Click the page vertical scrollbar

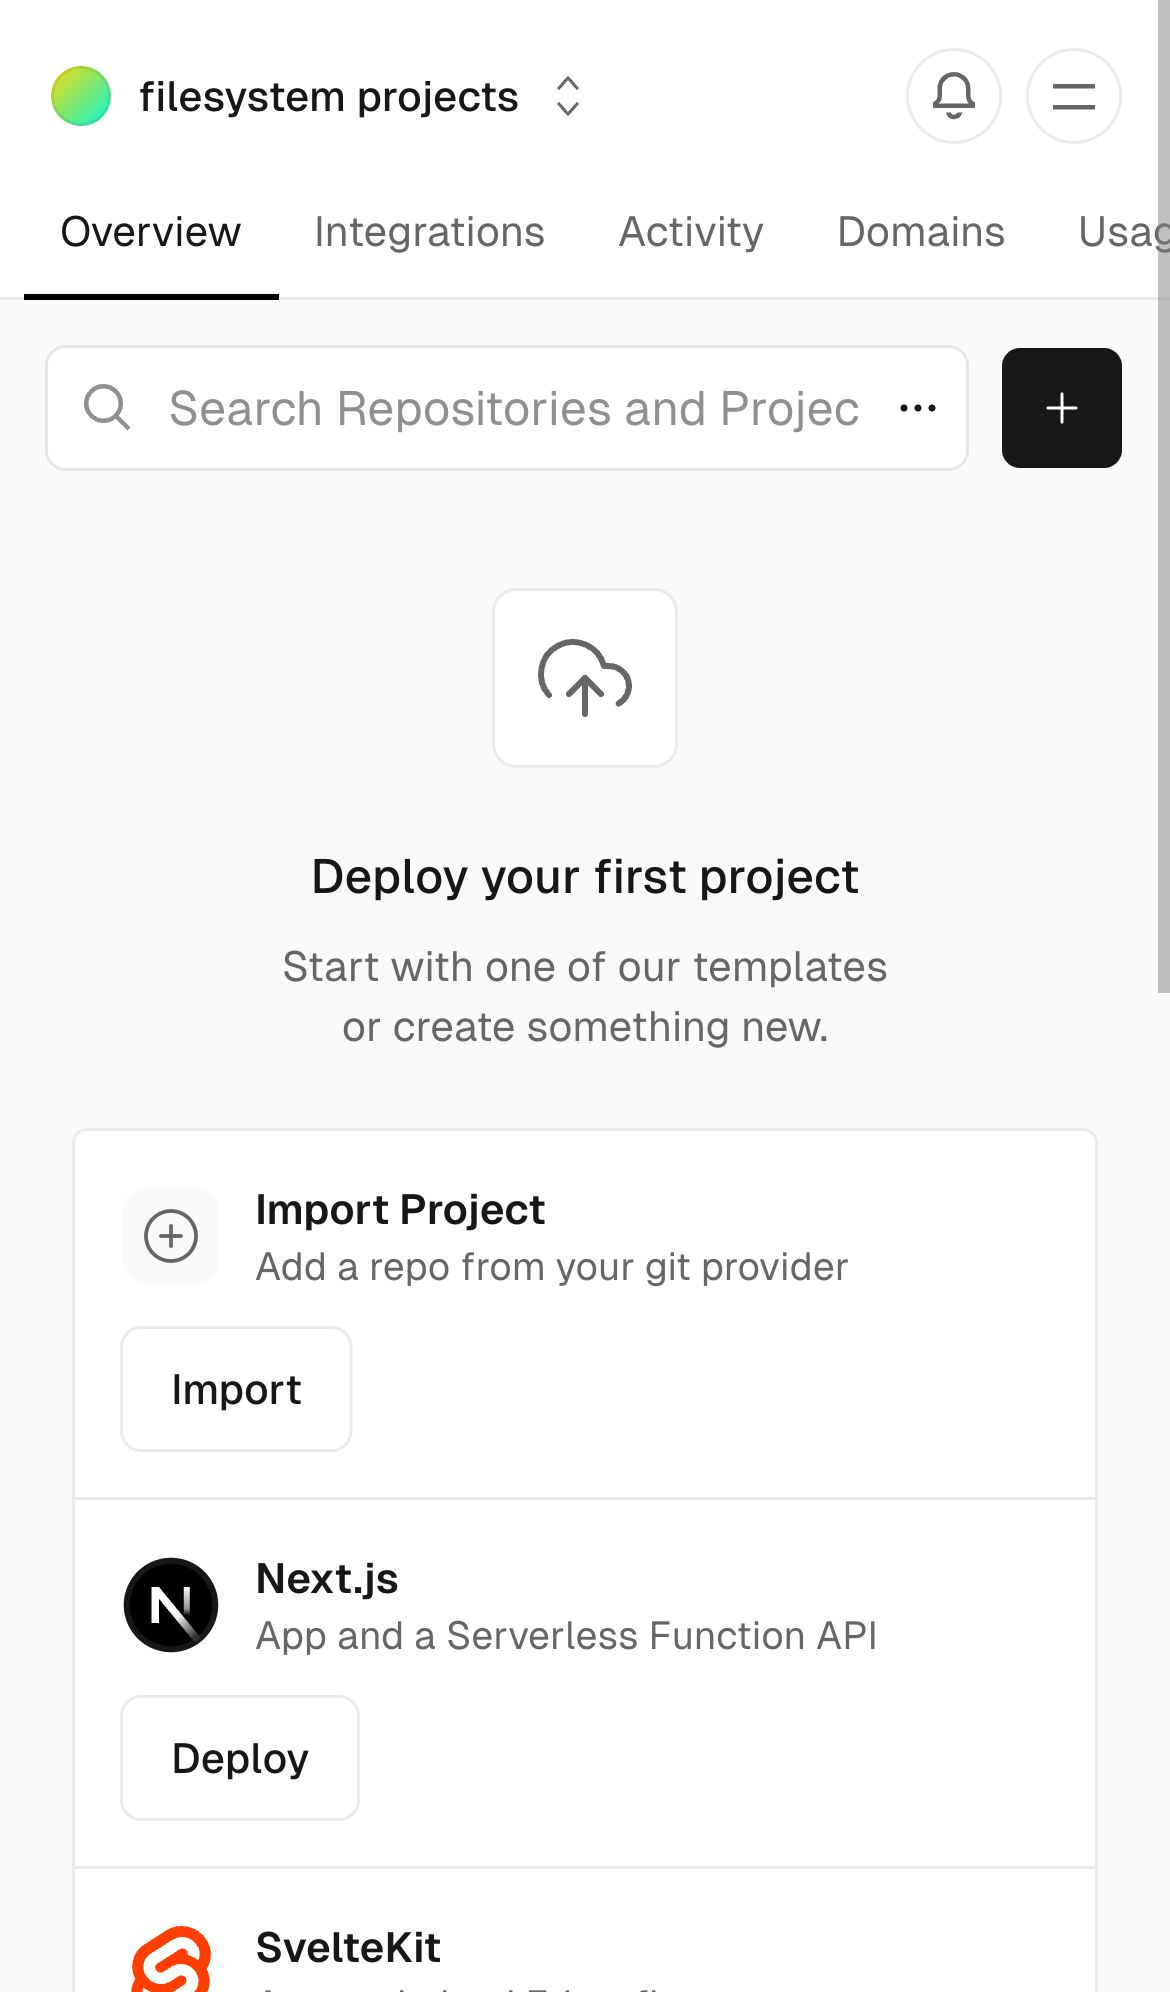click(1164, 496)
